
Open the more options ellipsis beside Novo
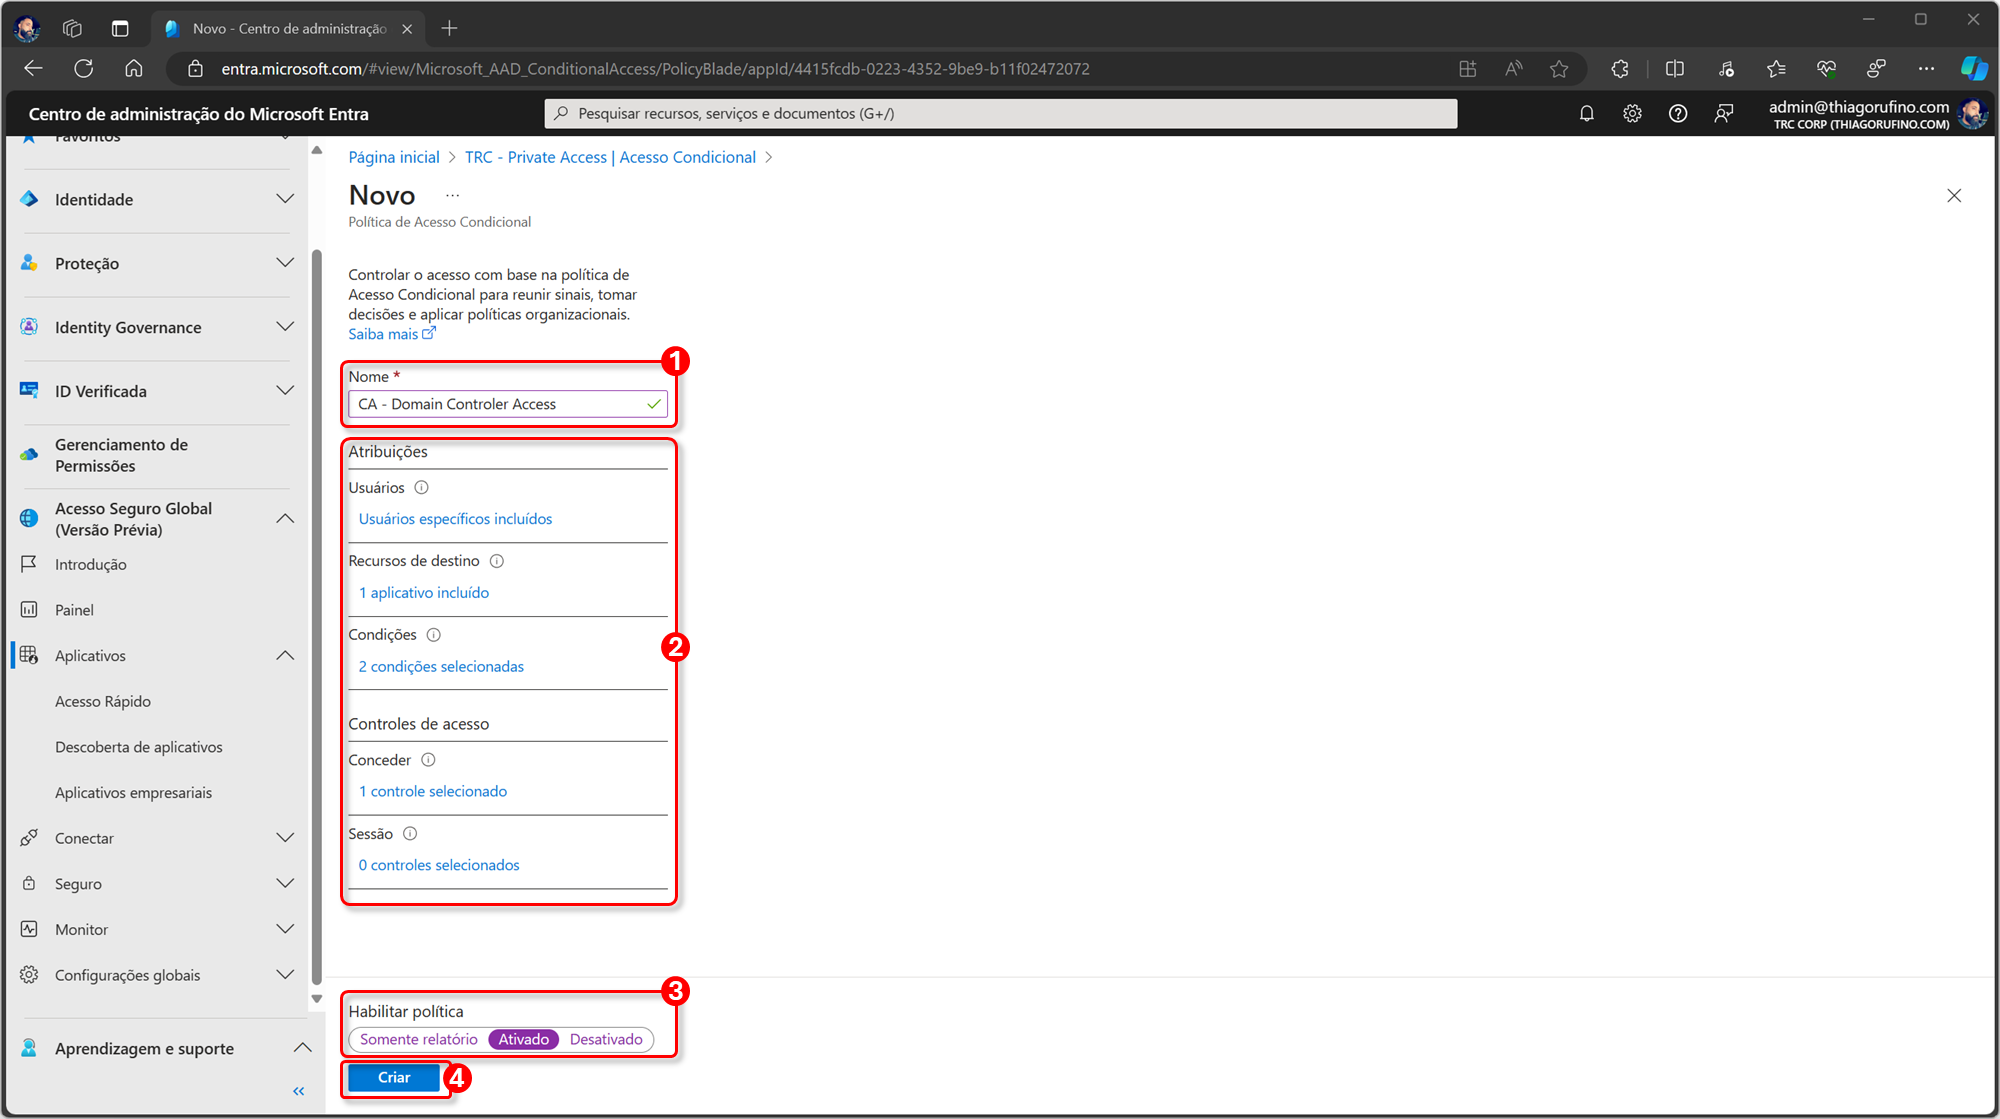pyautogui.click(x=453, y=196)
